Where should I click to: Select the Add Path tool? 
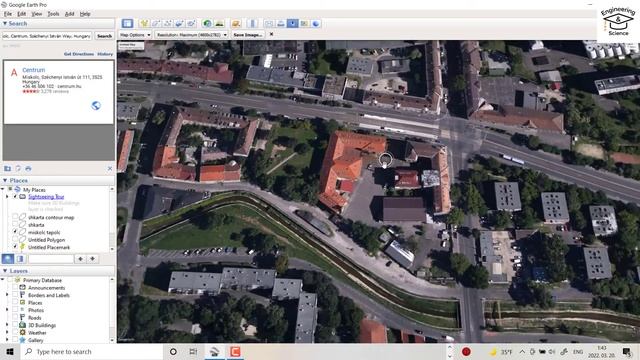pyautogui.click(x=168, y=24)
